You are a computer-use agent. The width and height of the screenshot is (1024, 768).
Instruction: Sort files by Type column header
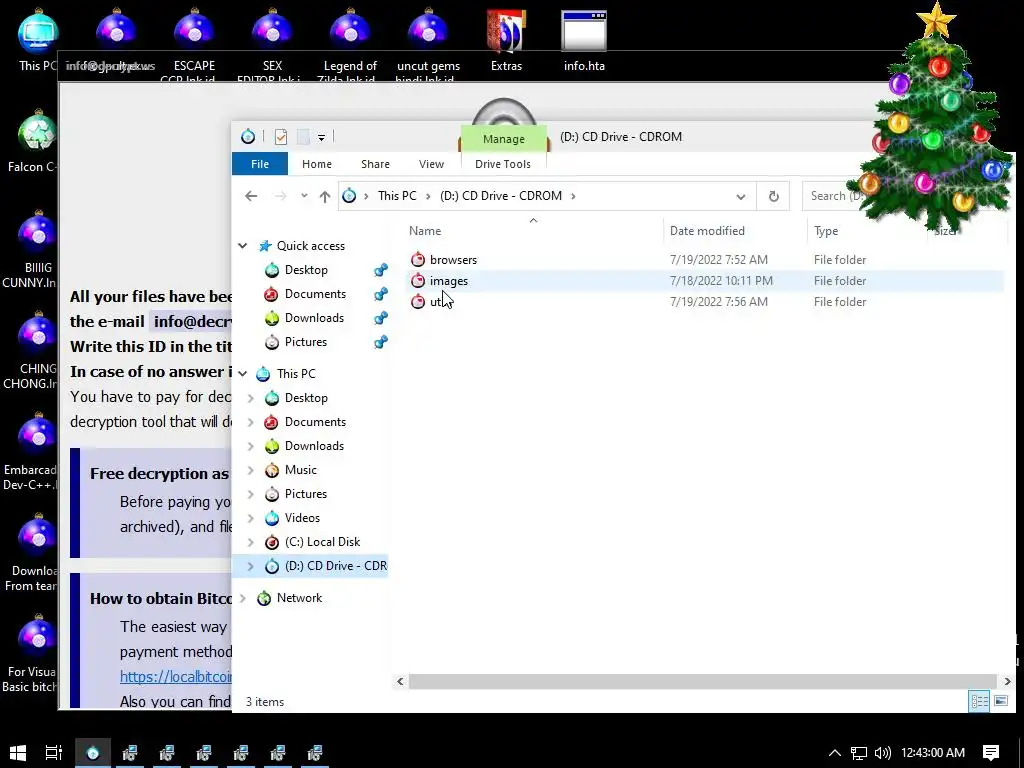tap(826, 231)
